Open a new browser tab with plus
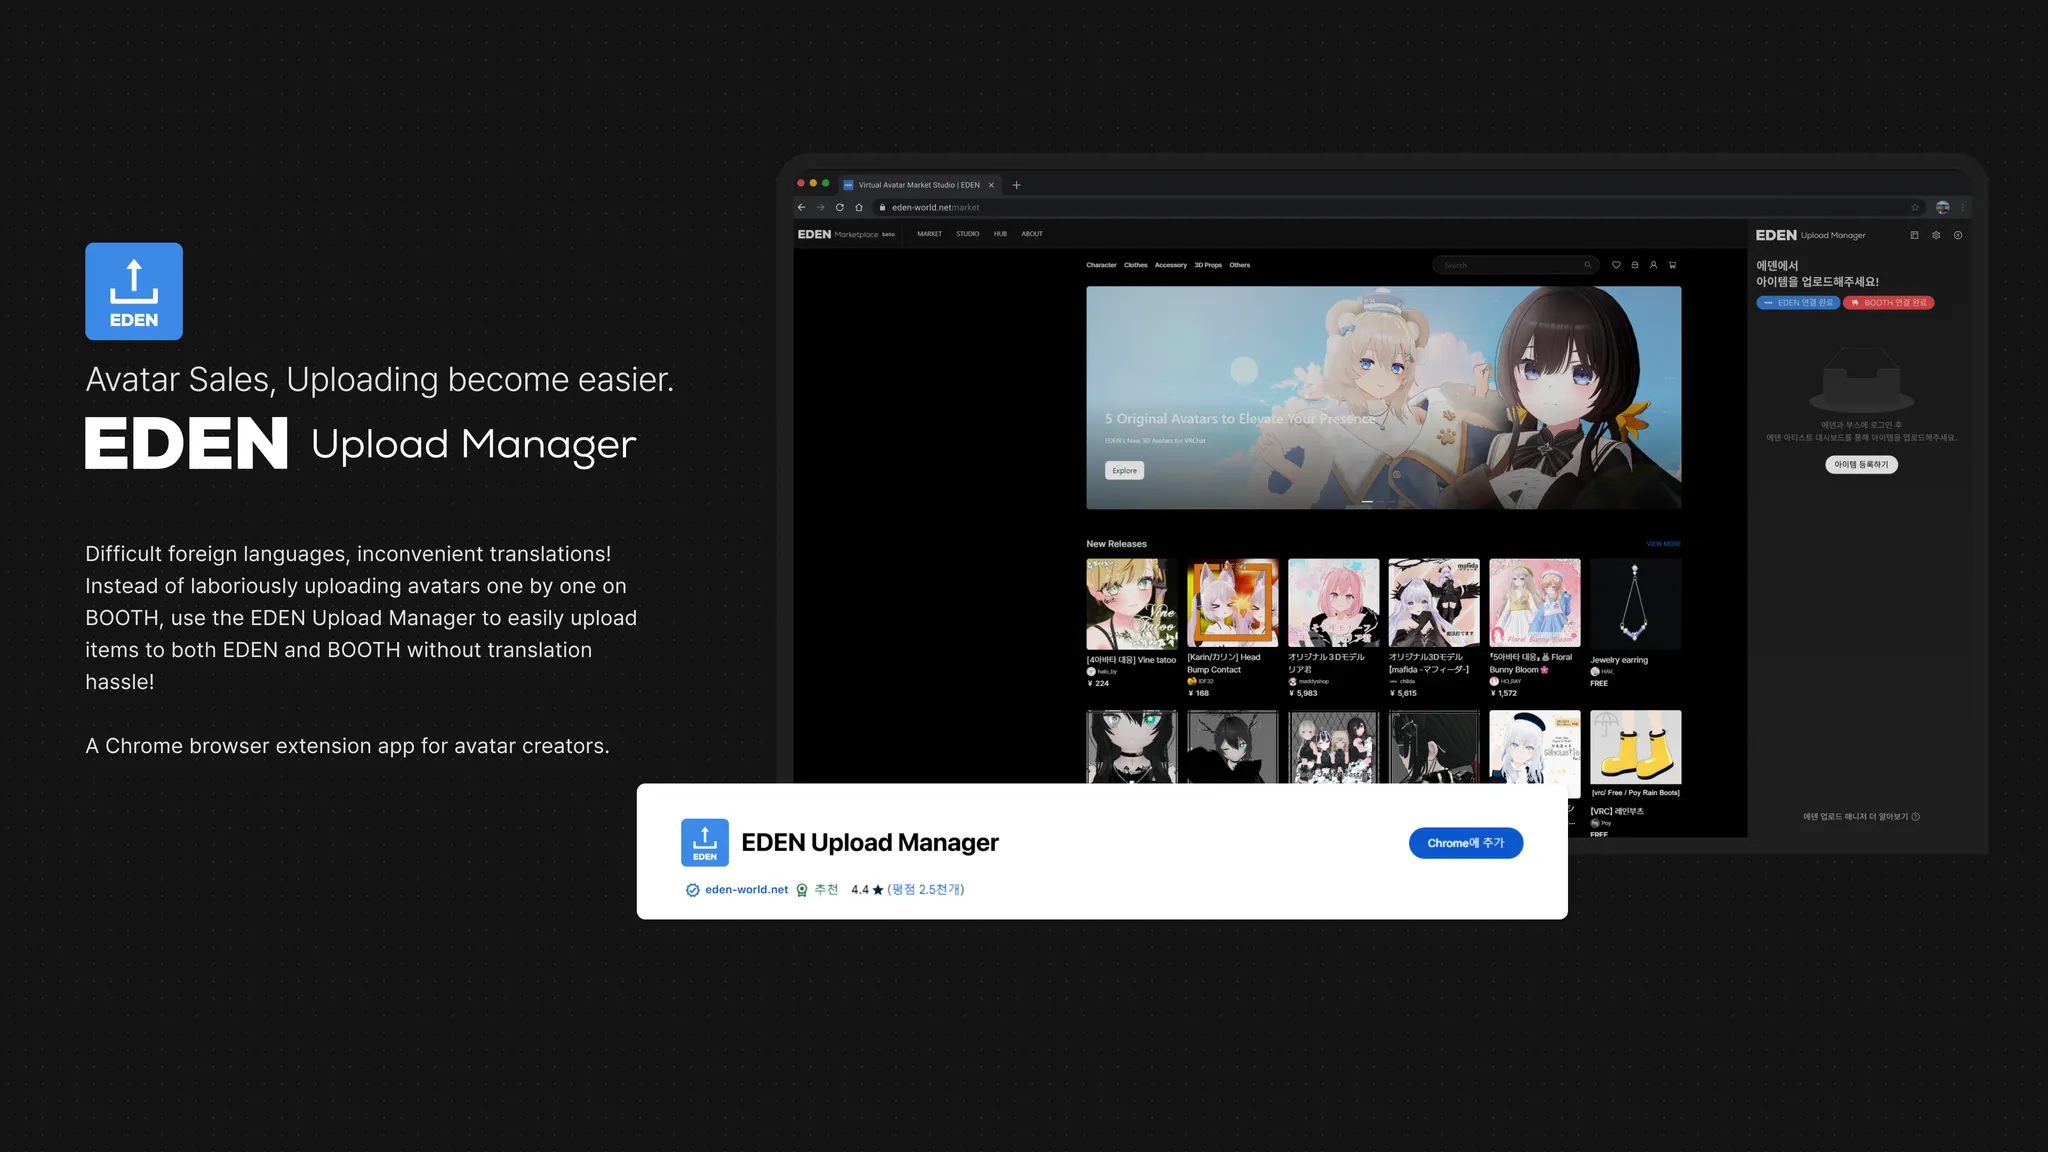Screen dimensions: 2048x1152 point(1016,185)
